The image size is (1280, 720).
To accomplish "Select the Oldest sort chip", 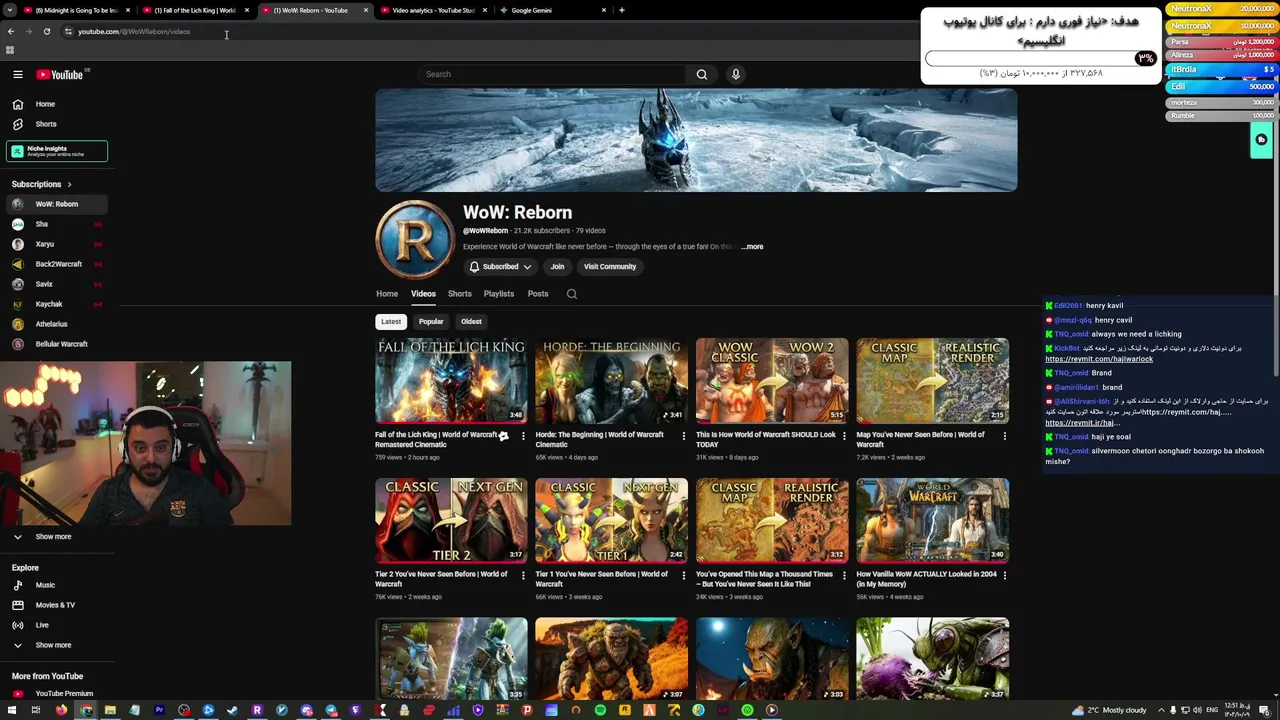I will (471, 322).
